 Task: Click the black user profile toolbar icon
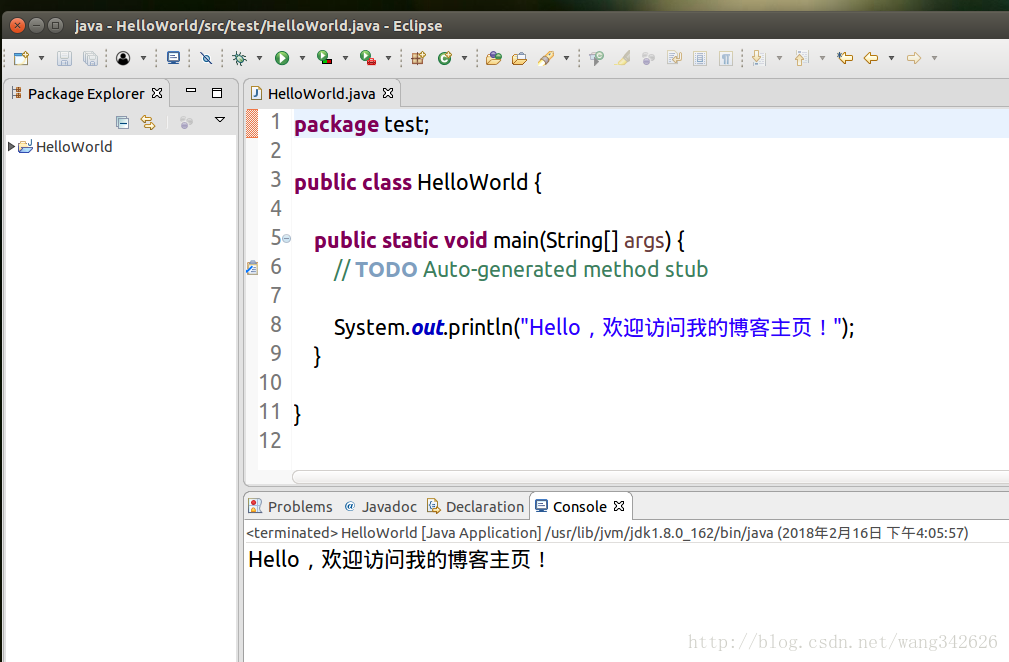click(x=123, y=59)
